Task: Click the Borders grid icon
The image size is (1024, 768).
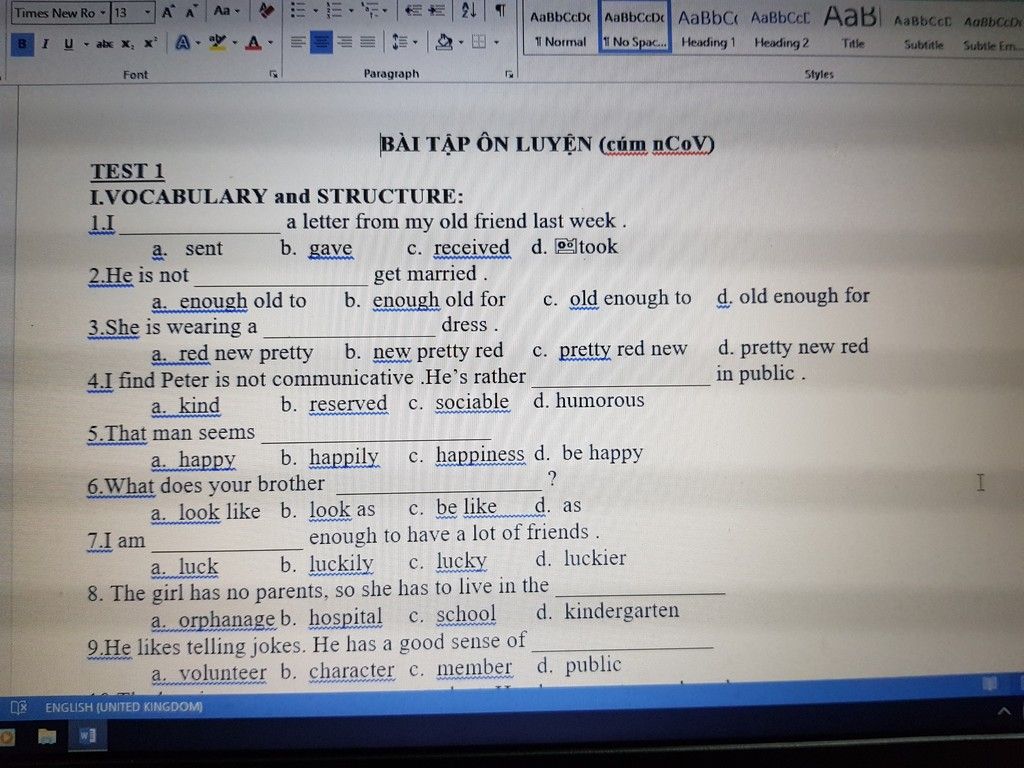Action: (479, 42)
